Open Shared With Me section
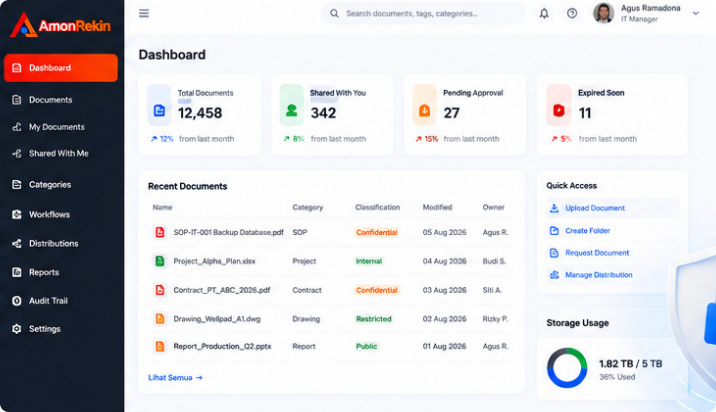 61,153
